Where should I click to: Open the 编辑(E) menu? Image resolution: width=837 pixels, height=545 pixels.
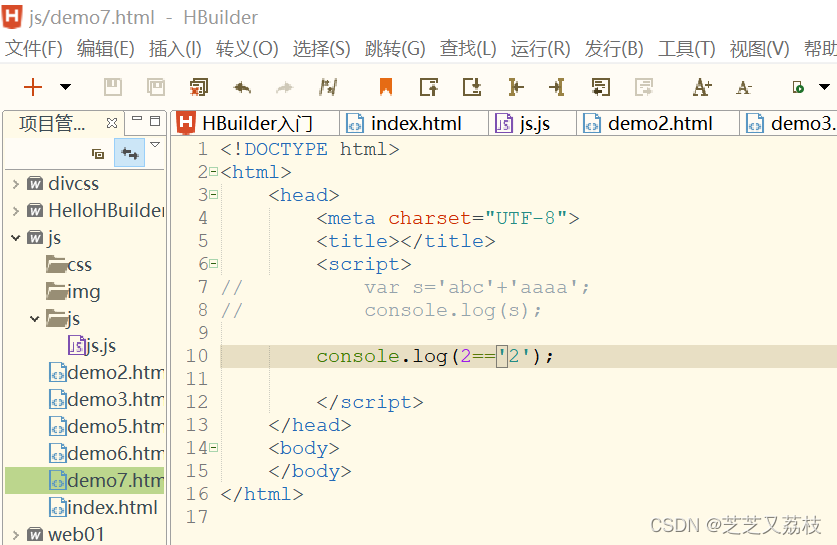pyautogui.click(x=105, y=49)
